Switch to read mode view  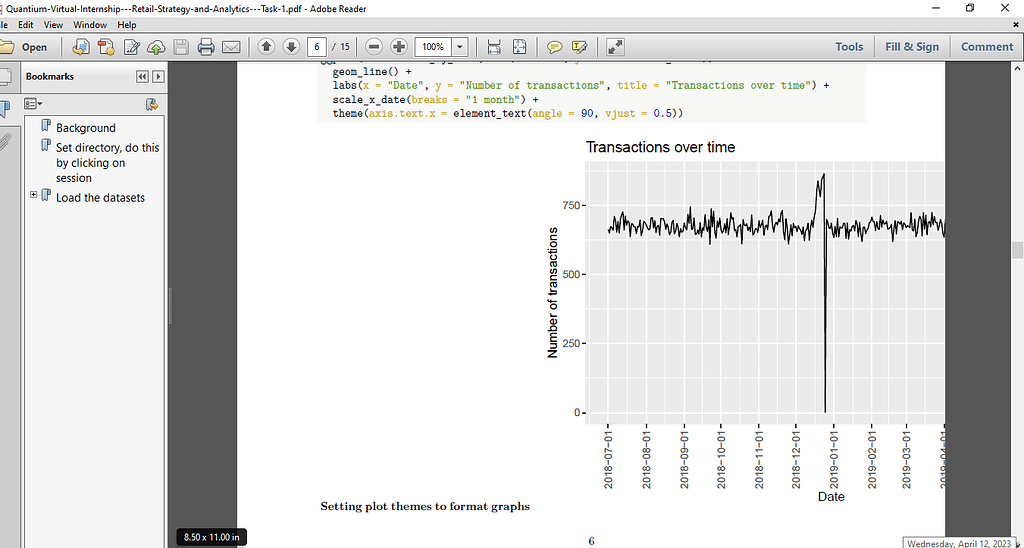pyautogui.click(x=615, y=47)
